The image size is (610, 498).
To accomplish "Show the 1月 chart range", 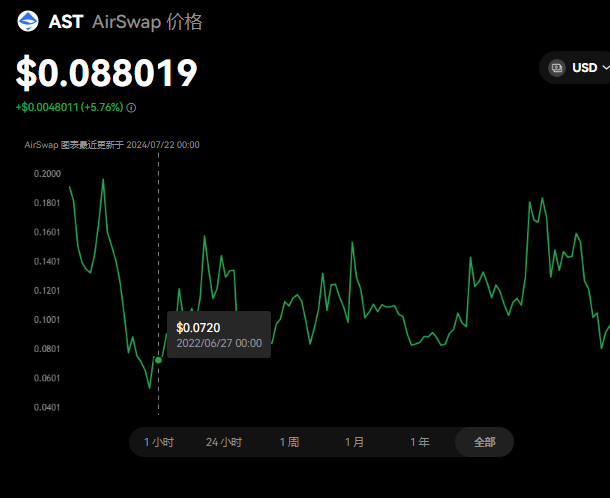I will tap(354, 442).
